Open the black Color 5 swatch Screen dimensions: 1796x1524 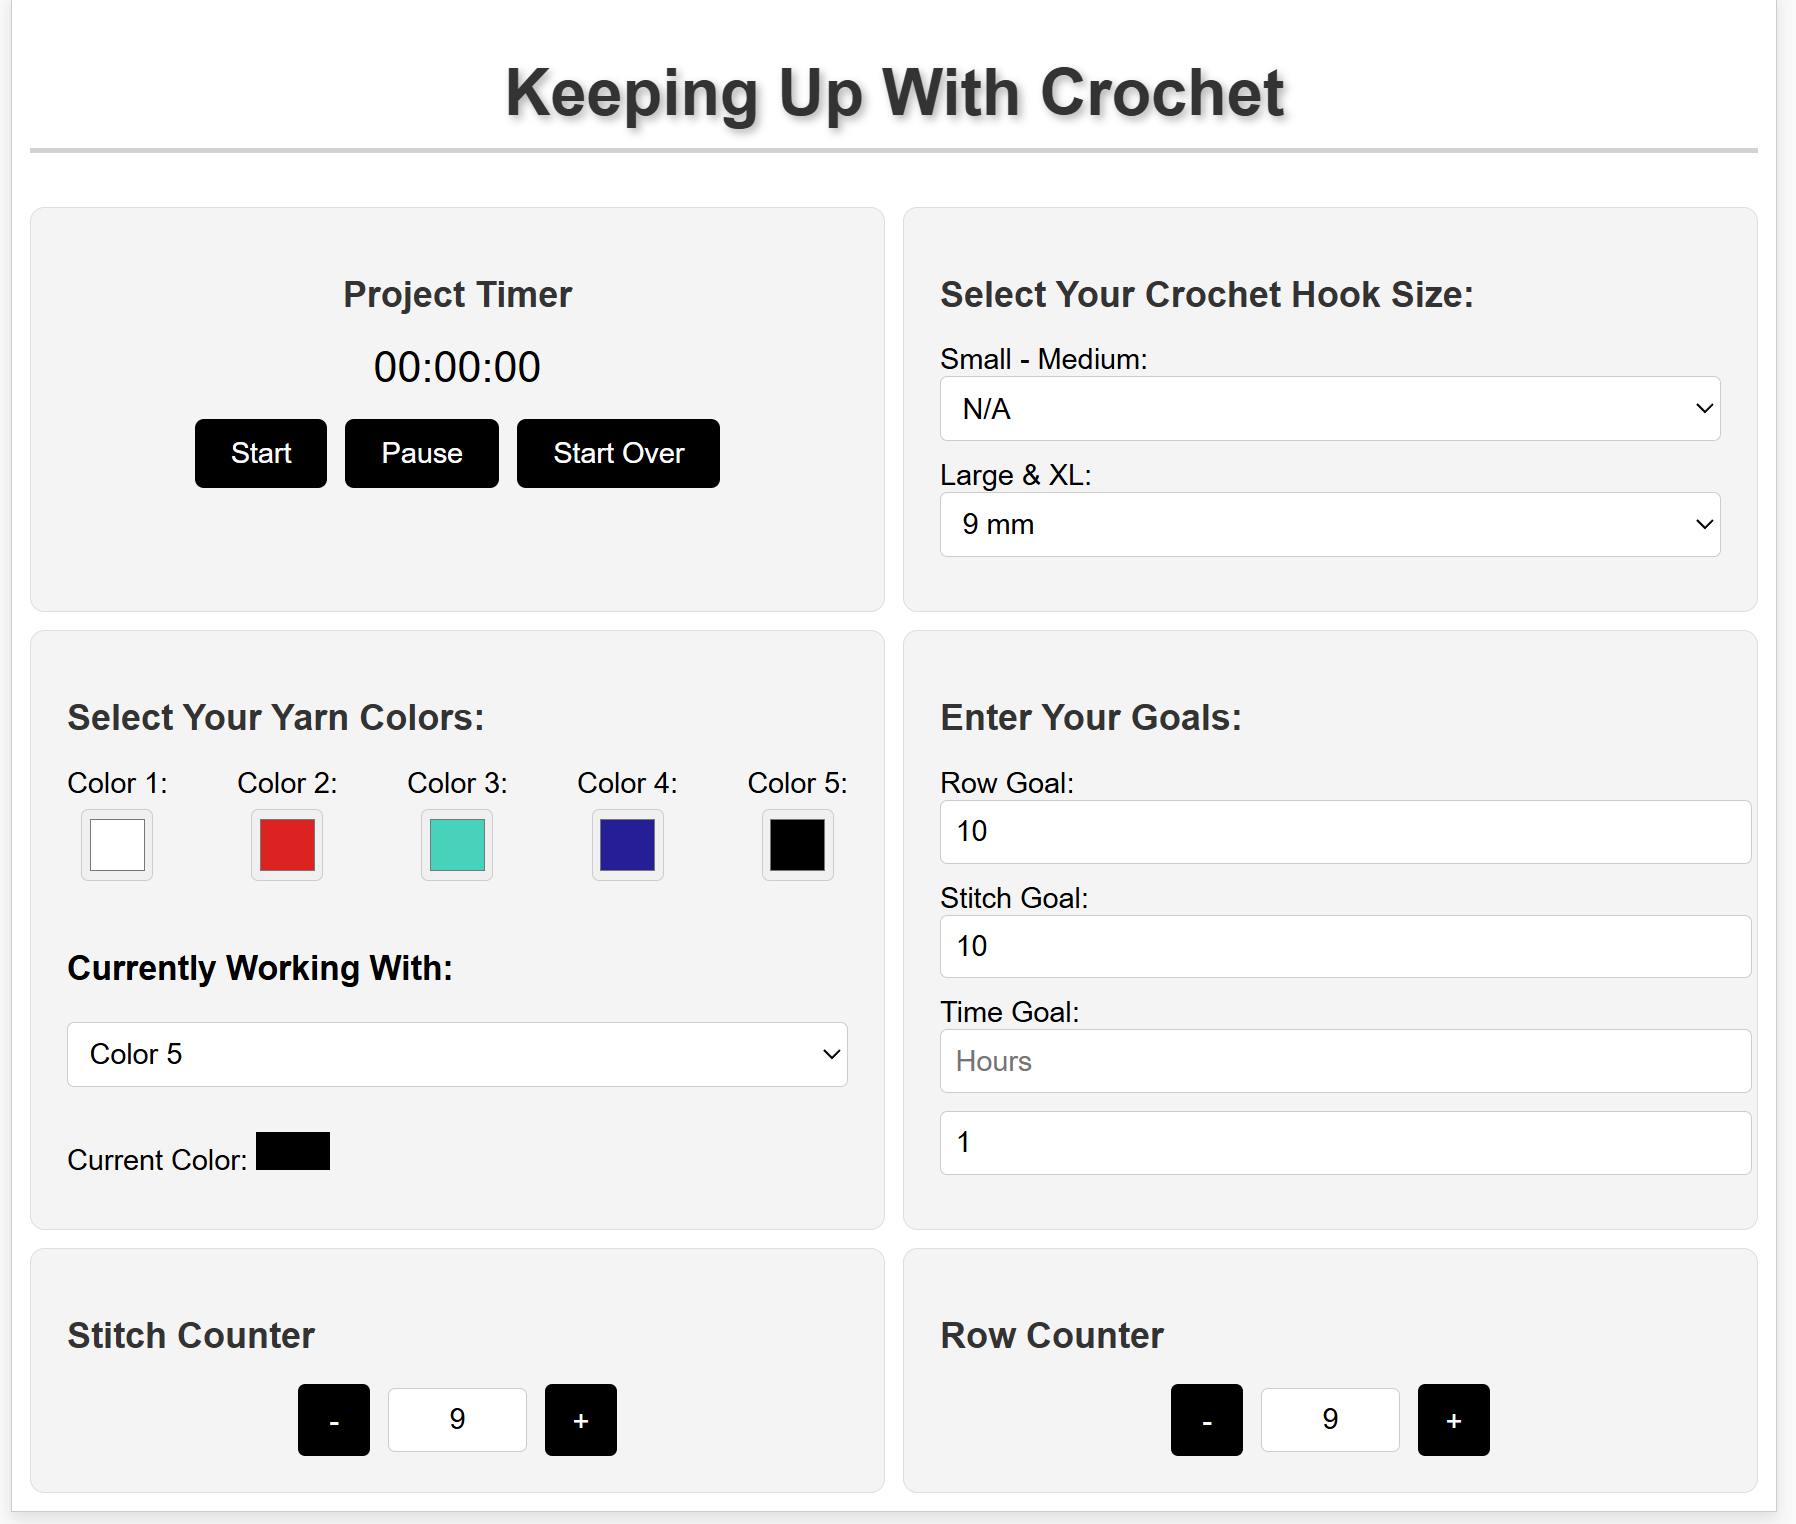(x=798, y=845)
